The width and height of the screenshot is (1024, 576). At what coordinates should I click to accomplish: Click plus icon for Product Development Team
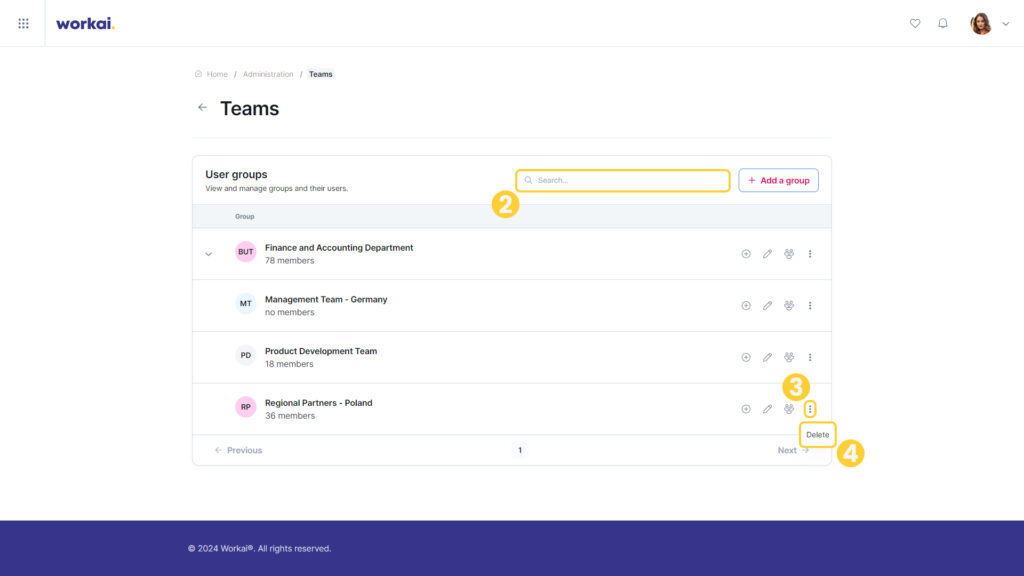point(746,357)
